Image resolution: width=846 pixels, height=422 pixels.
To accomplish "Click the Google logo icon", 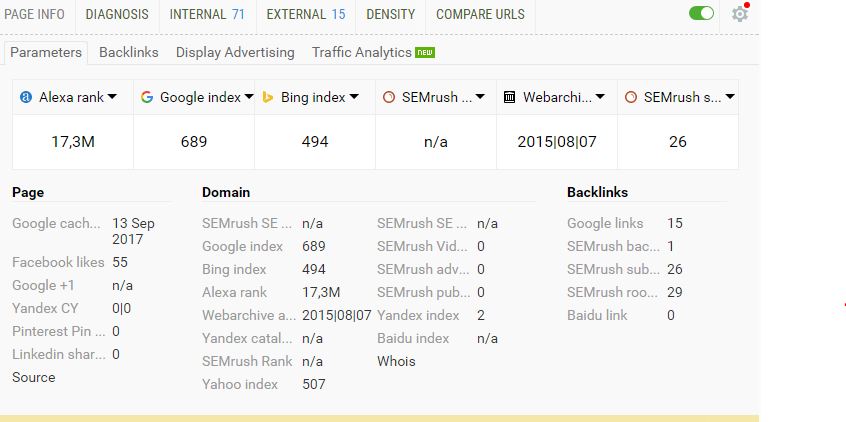I will pyautogui.click(x=147, y=97).
